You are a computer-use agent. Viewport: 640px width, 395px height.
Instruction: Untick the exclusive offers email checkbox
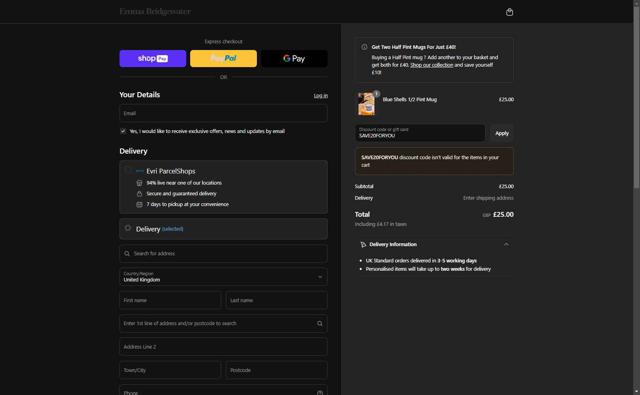pos(123,131)
